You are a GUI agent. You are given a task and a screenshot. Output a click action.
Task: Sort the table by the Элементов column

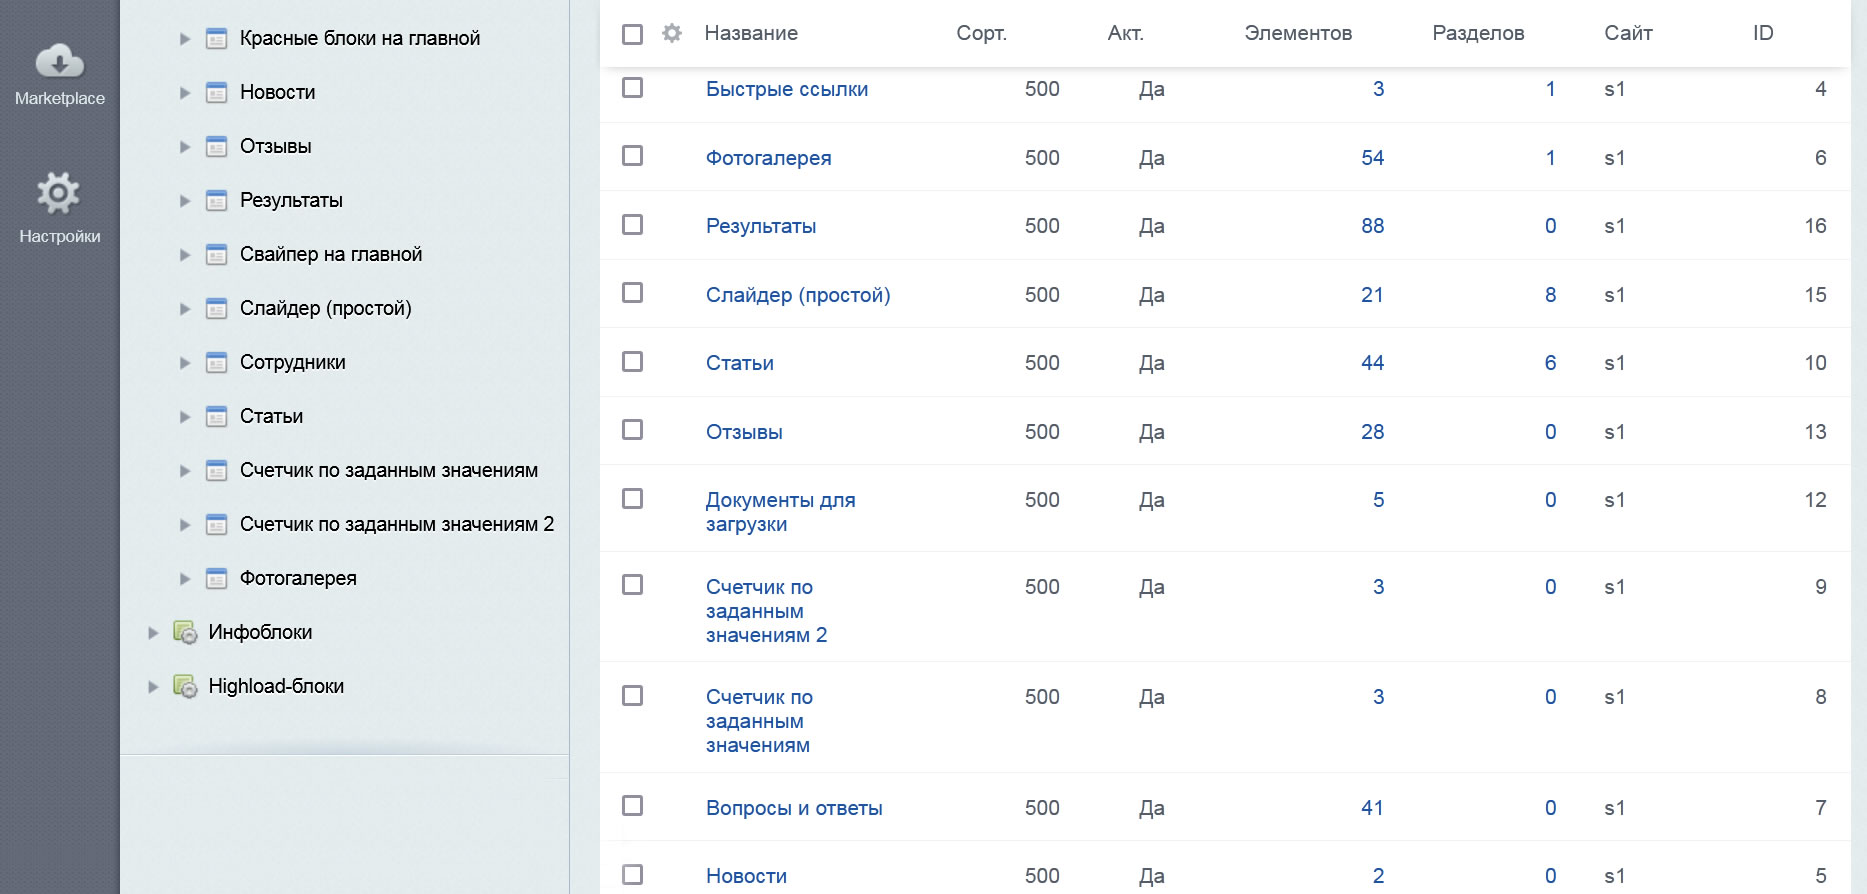pyautogui.click(x=1297, y=33)
